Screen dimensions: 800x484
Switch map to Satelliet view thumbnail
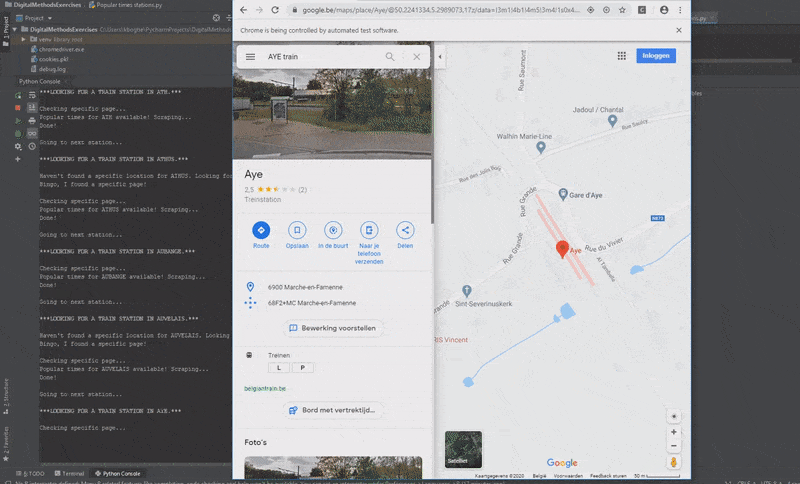(x=463, y=449)
